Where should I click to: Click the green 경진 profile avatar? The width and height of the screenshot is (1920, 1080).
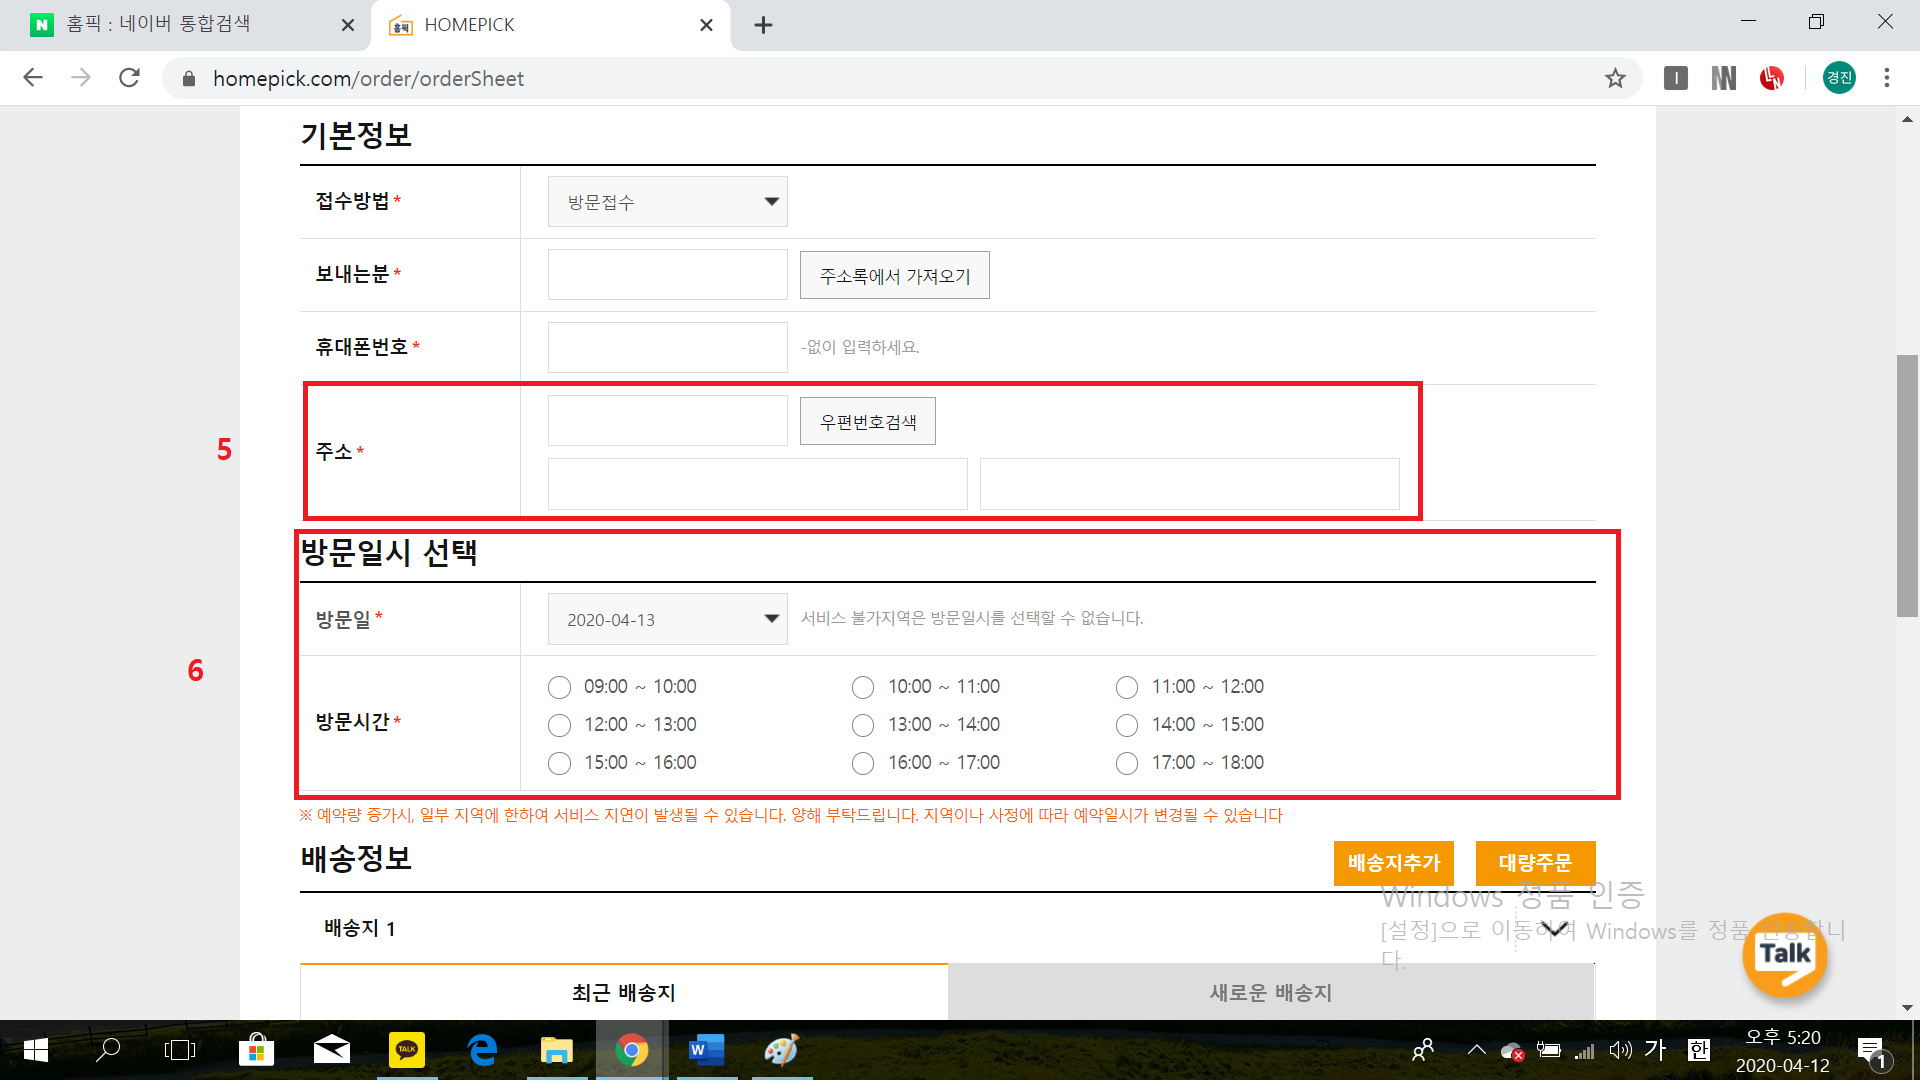point(1839,78)
